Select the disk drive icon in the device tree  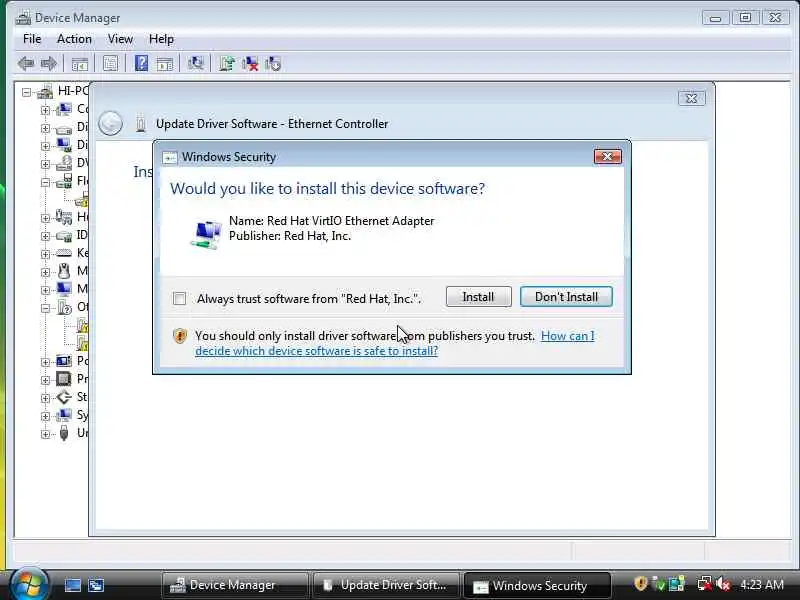tap(64, 128)
